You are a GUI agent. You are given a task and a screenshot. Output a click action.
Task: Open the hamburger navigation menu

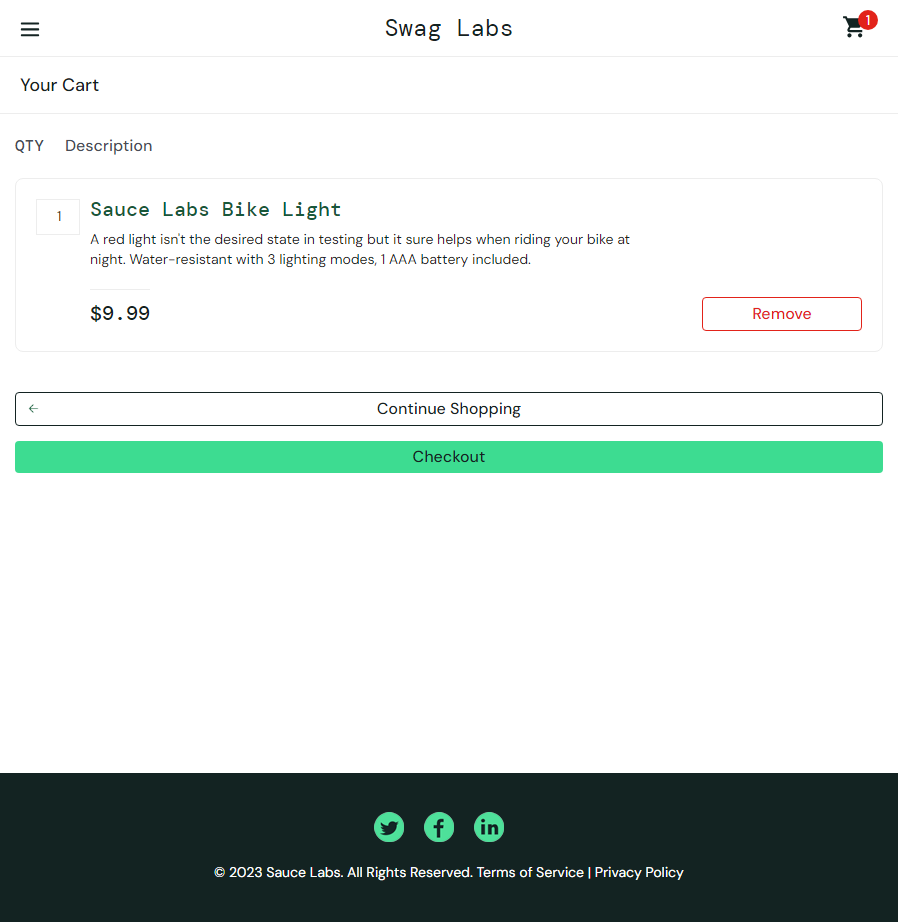(30, 29)
